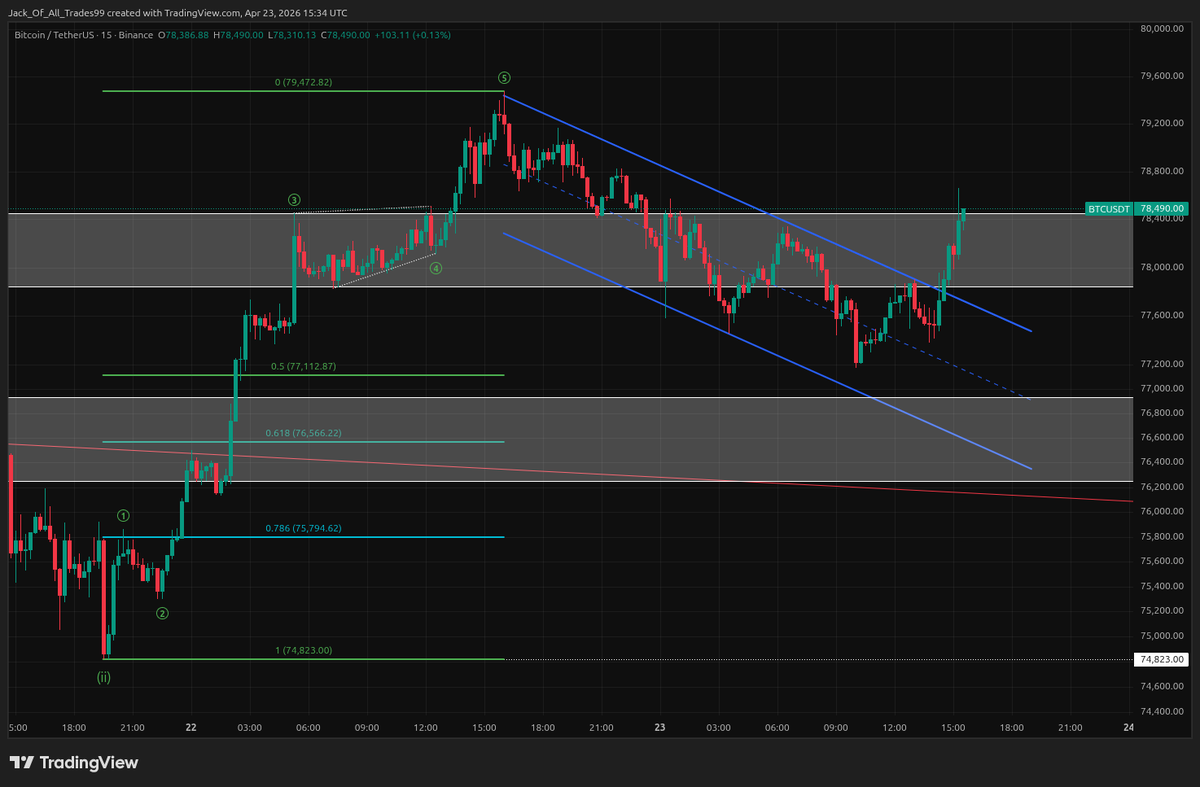Viewport: 1200px width, 787px height.
Task: Click the +103.11 (+0.13%) change readout
Action: pyautogui.click(x=414, y=35)
